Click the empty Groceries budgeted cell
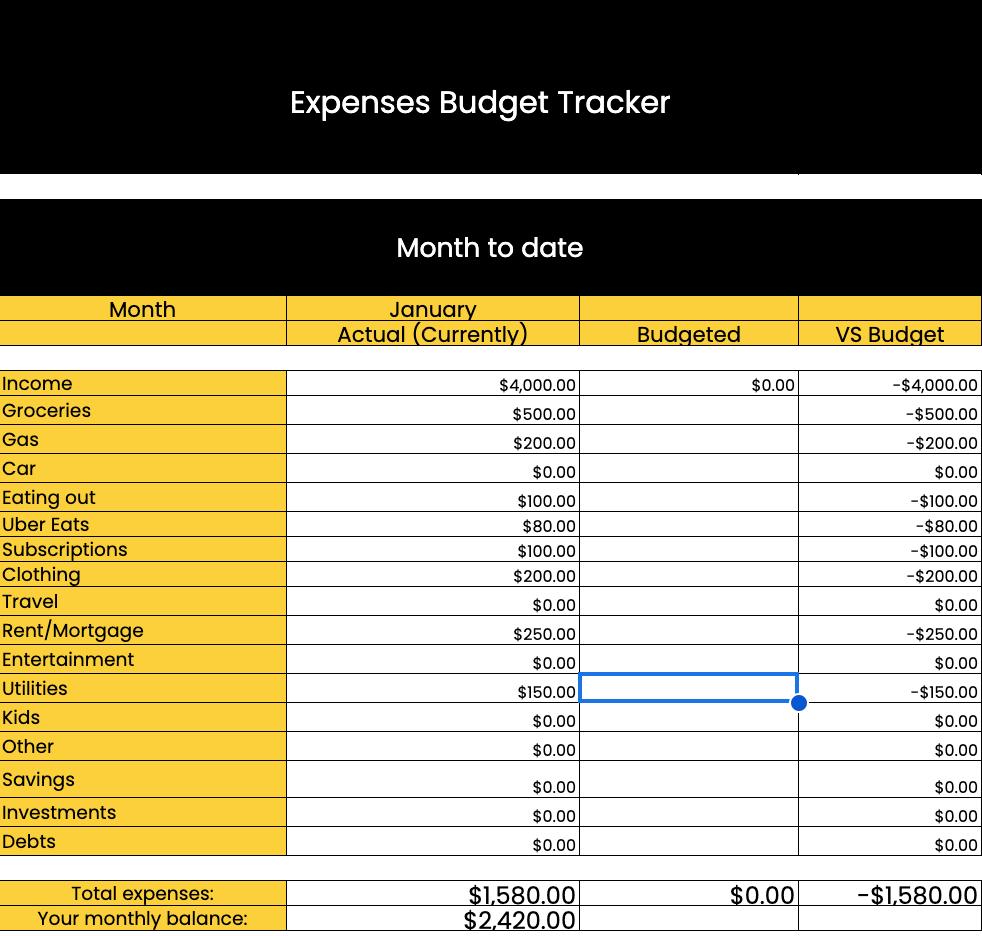This screenshot has width=982, height=936. tap(689, 410)
